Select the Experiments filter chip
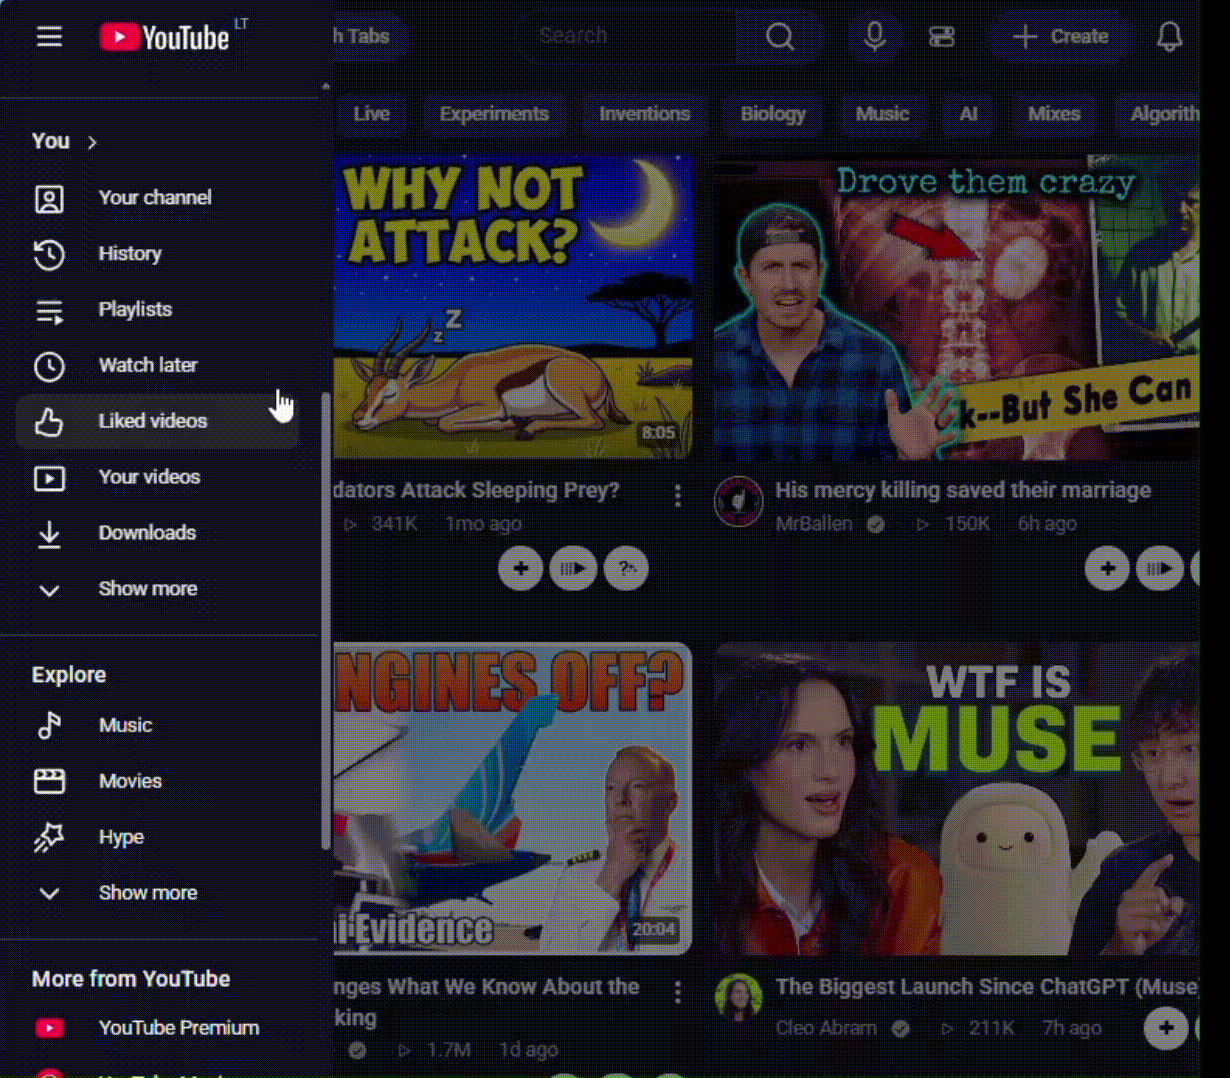Screen dimensions: 1230x1078 494,114
